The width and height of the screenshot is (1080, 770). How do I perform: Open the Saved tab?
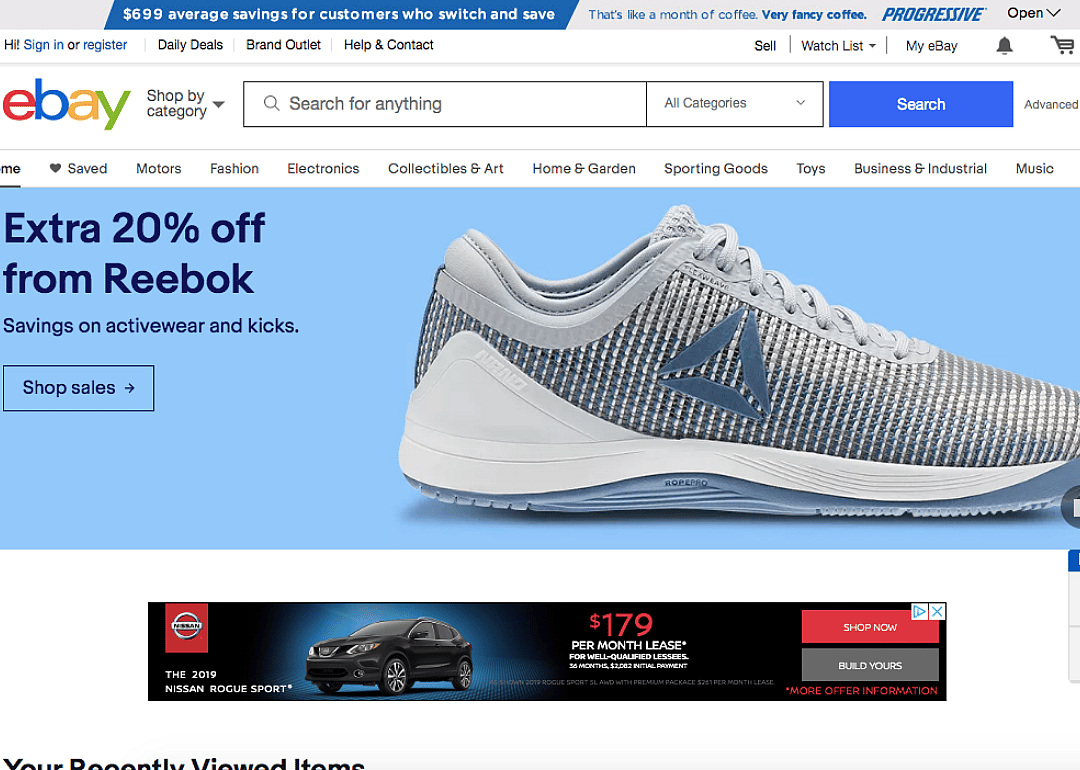[79, 168]
